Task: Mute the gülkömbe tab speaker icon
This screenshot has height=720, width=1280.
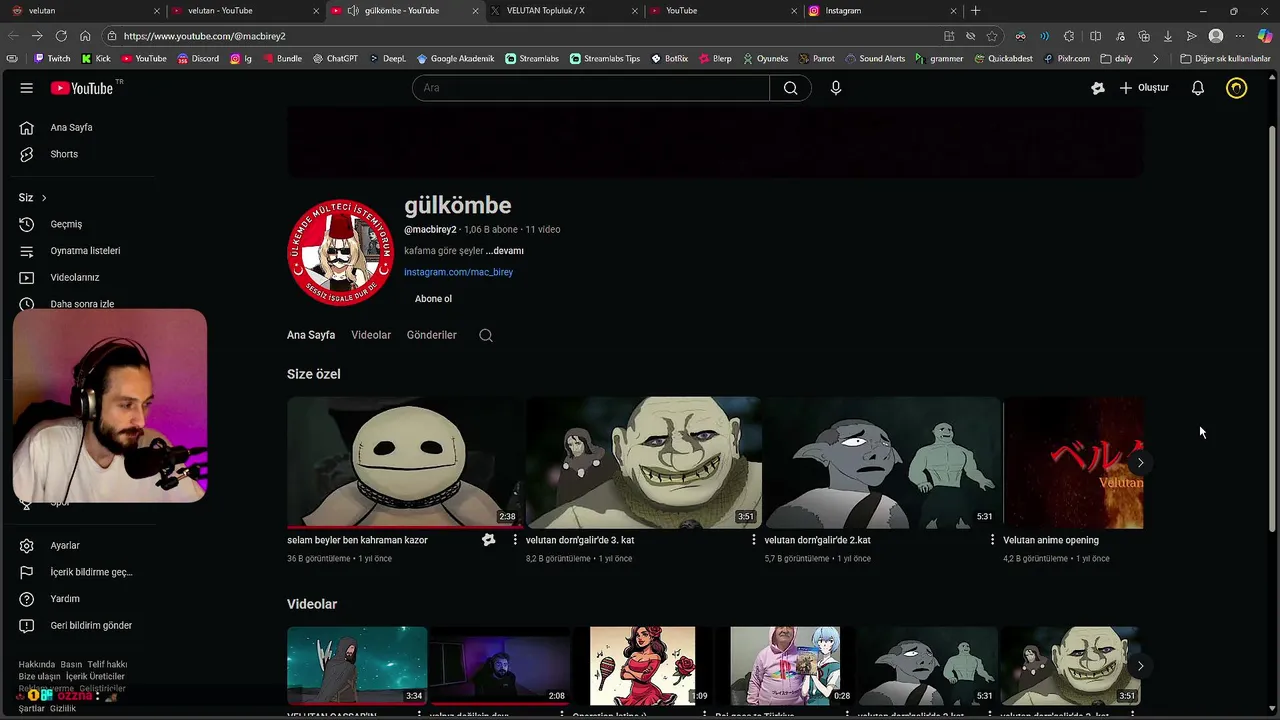Action: [x=353, y=11]
